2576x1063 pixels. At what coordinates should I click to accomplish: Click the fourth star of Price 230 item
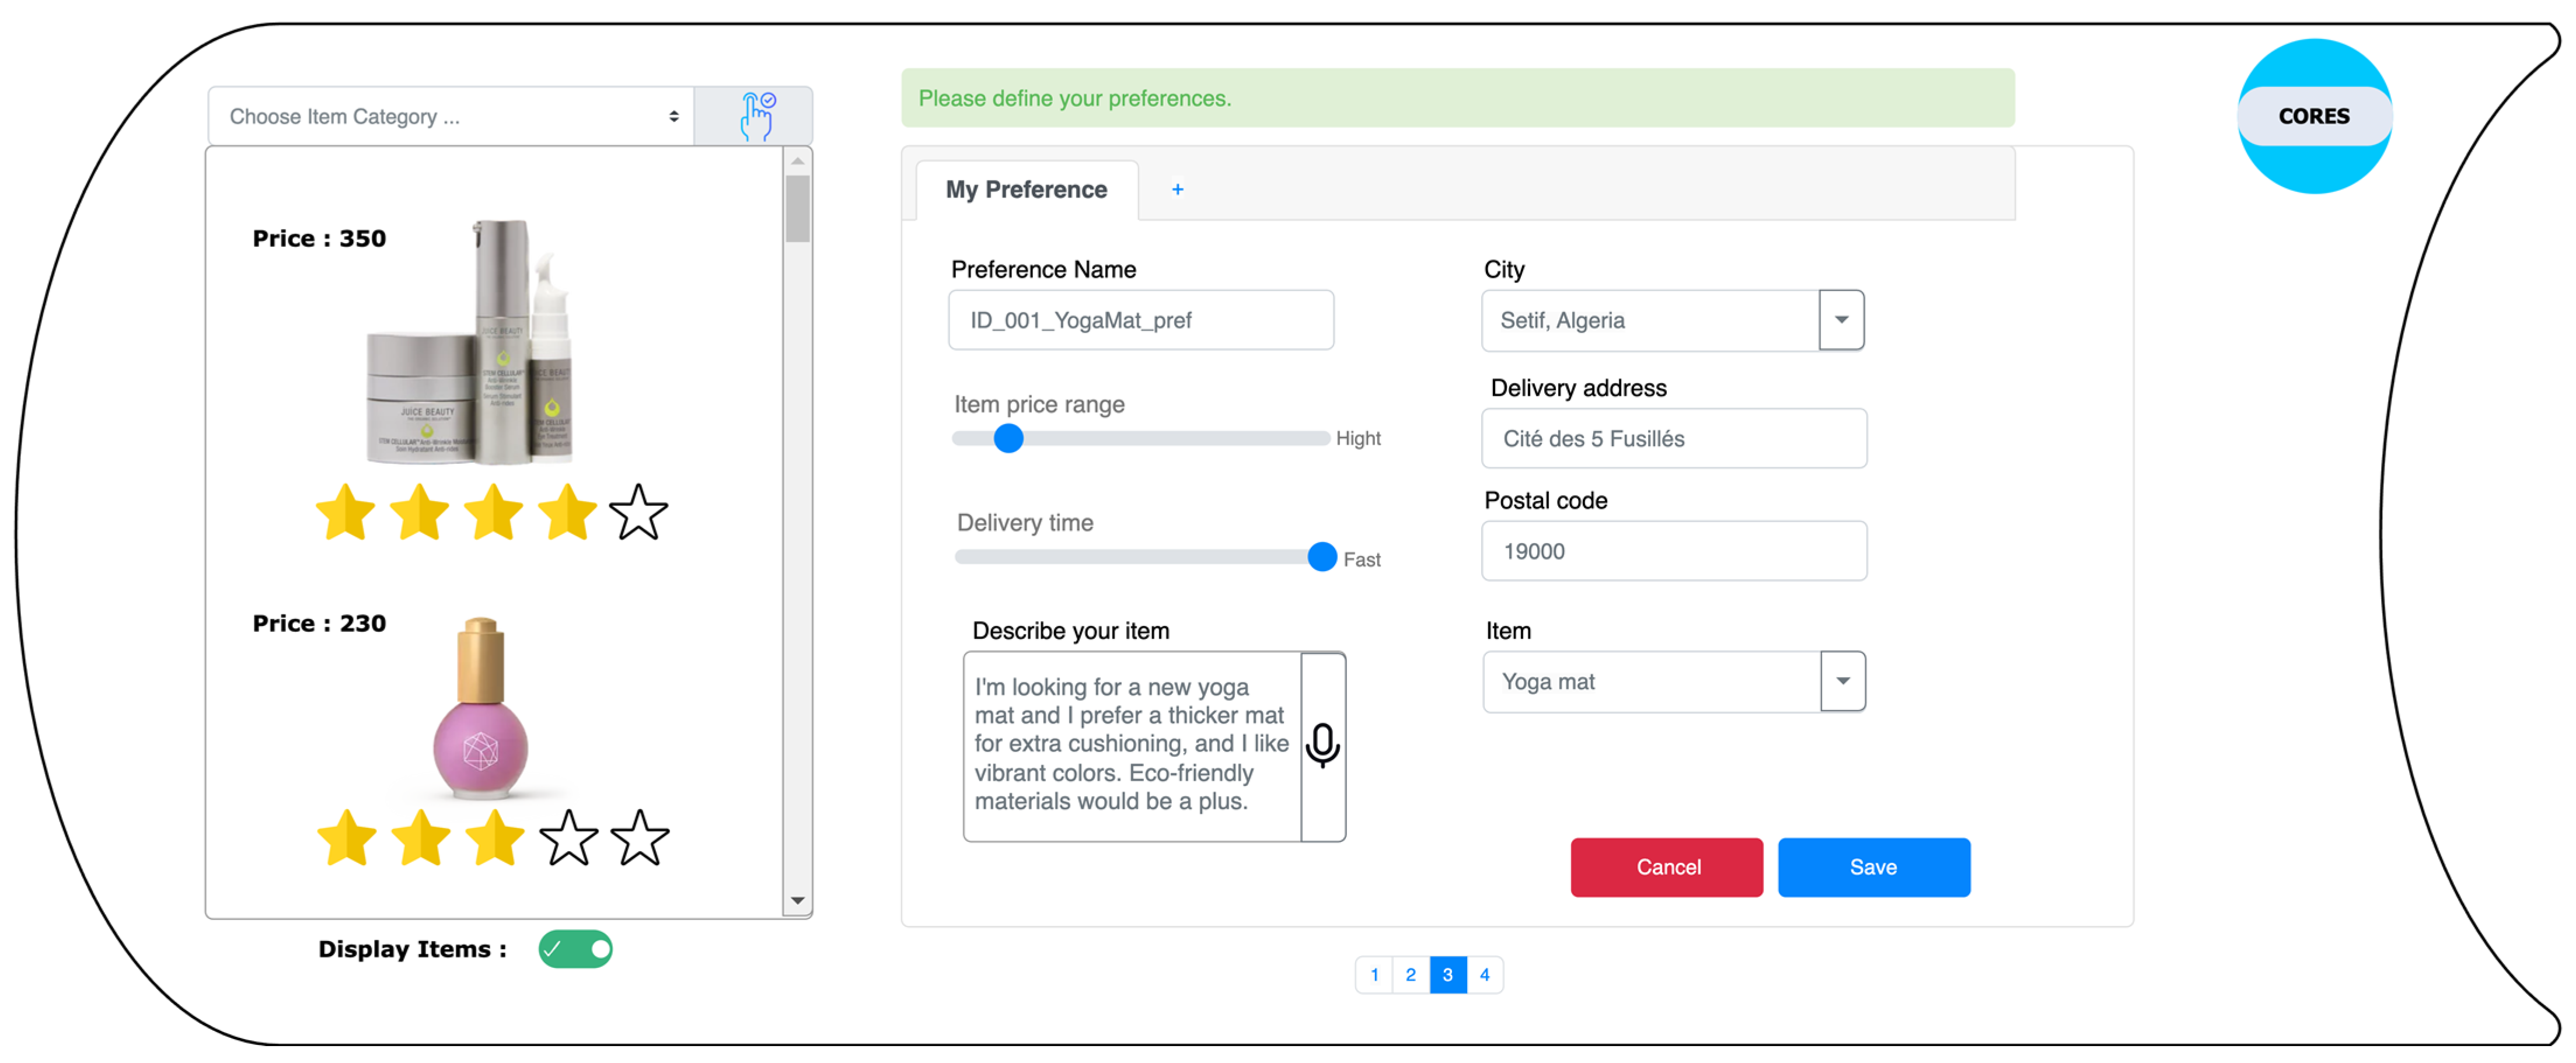coord(568,838)
